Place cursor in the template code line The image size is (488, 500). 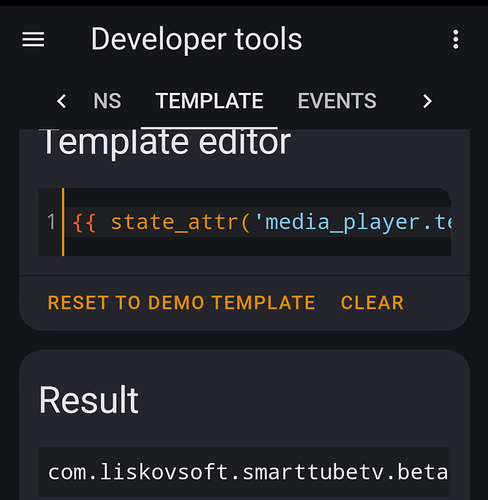[258, 222]
